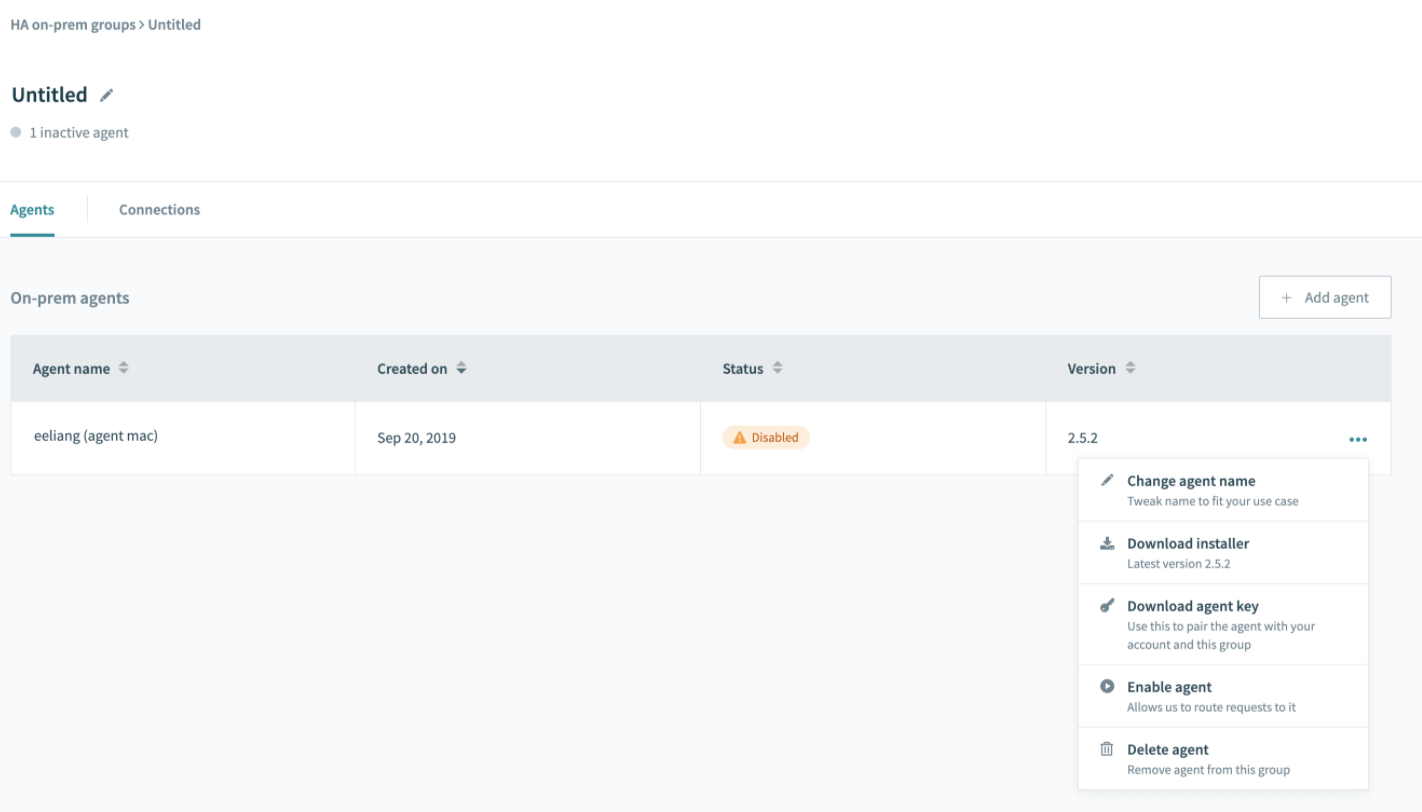Viewport: 1422px width, 812px height.
Task: Select the Agents tab
Action: click(x=32, y=210)
